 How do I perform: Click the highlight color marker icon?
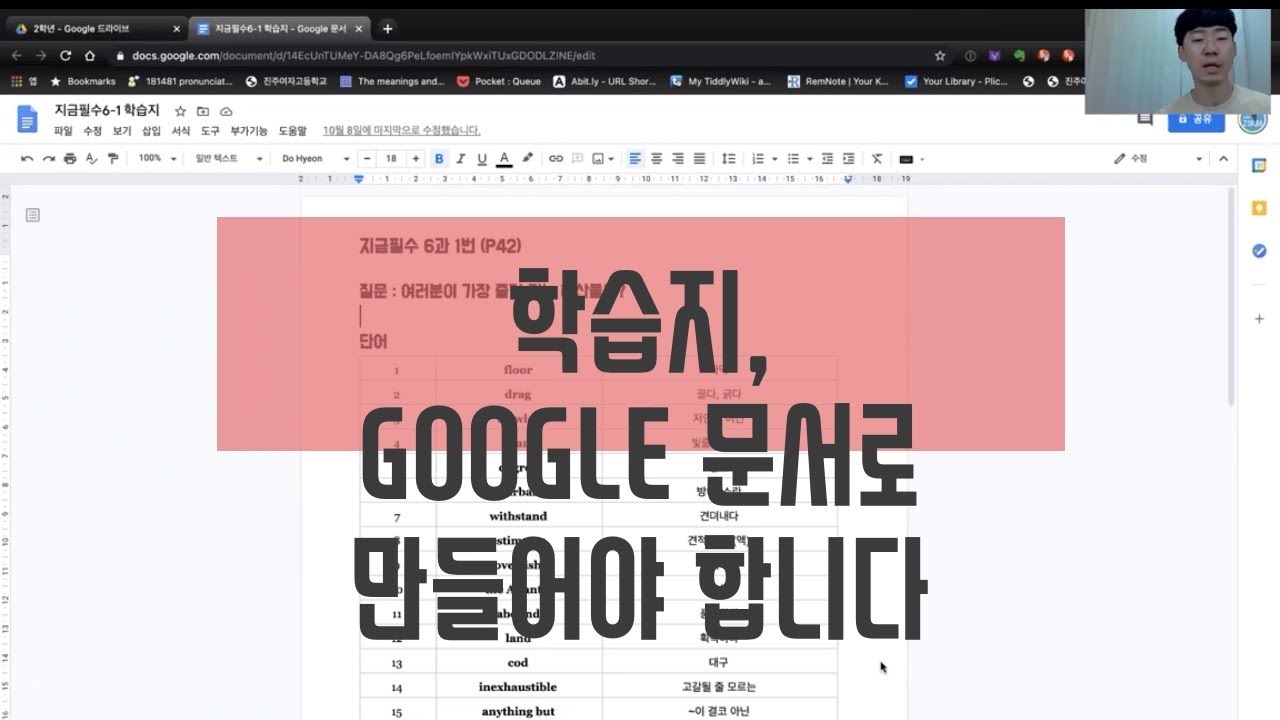point(527,158)
